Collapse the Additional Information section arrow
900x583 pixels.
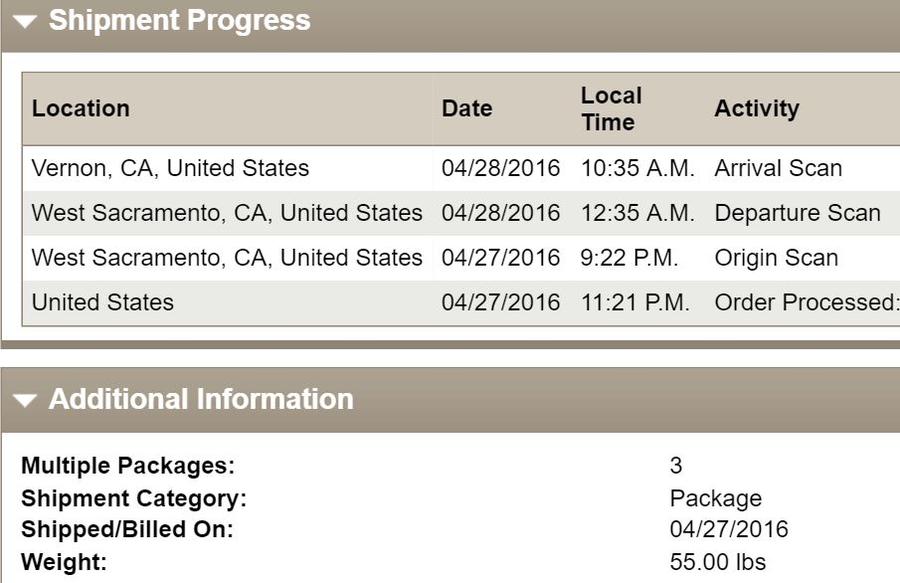(x=26, y=401)
